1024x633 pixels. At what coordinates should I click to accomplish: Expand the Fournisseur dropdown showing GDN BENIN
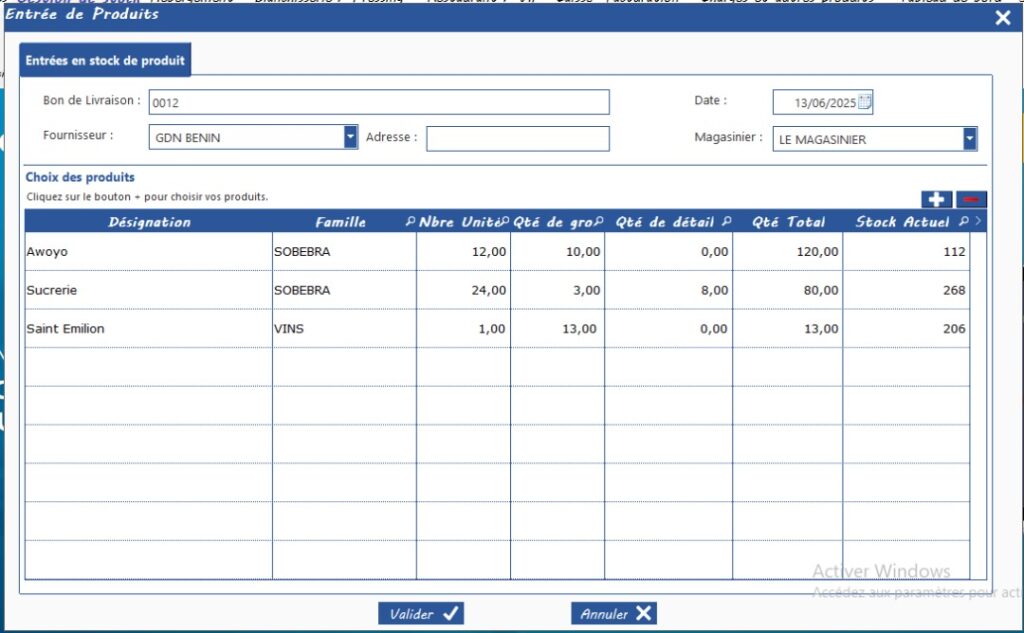tap(350, 138)
